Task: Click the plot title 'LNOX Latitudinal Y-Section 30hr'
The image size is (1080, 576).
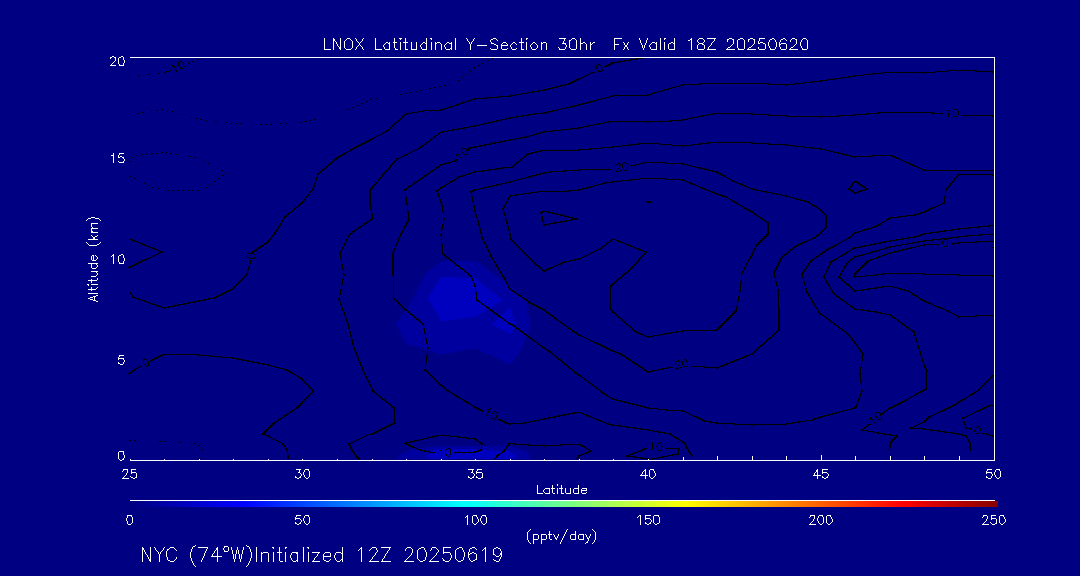Action: coord(461,45)
